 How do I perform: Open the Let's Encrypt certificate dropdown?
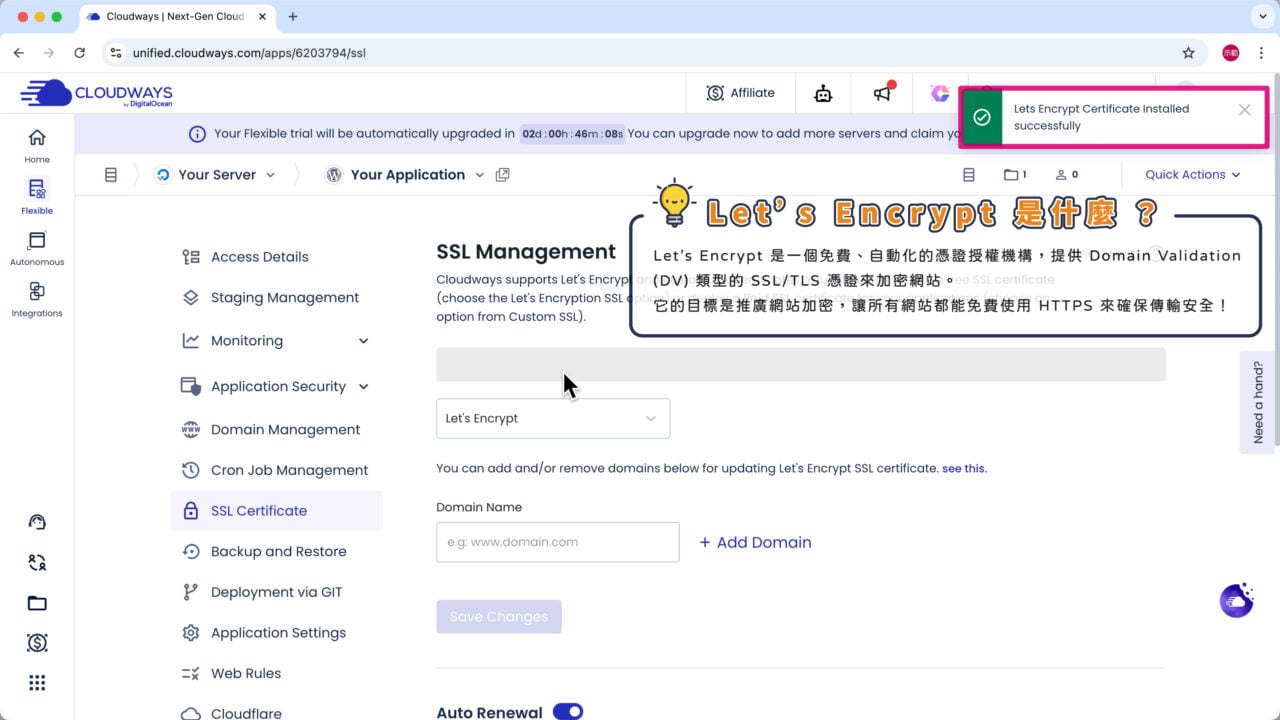point(552,418)
